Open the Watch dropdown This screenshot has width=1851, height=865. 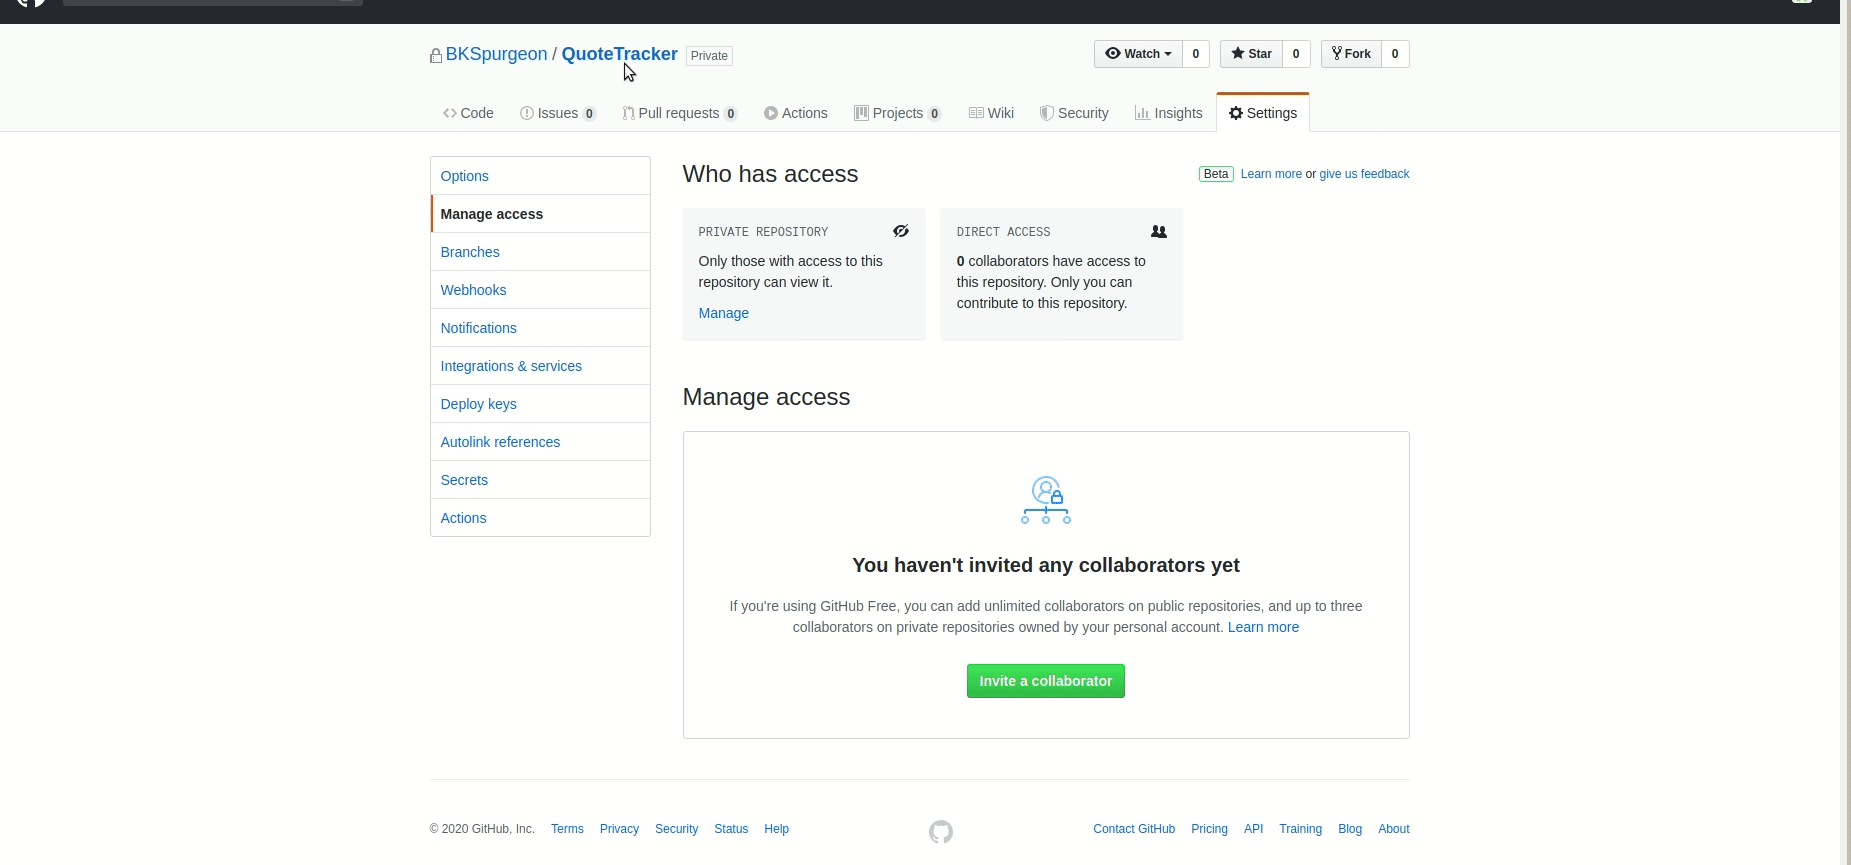coord(1138,54)
